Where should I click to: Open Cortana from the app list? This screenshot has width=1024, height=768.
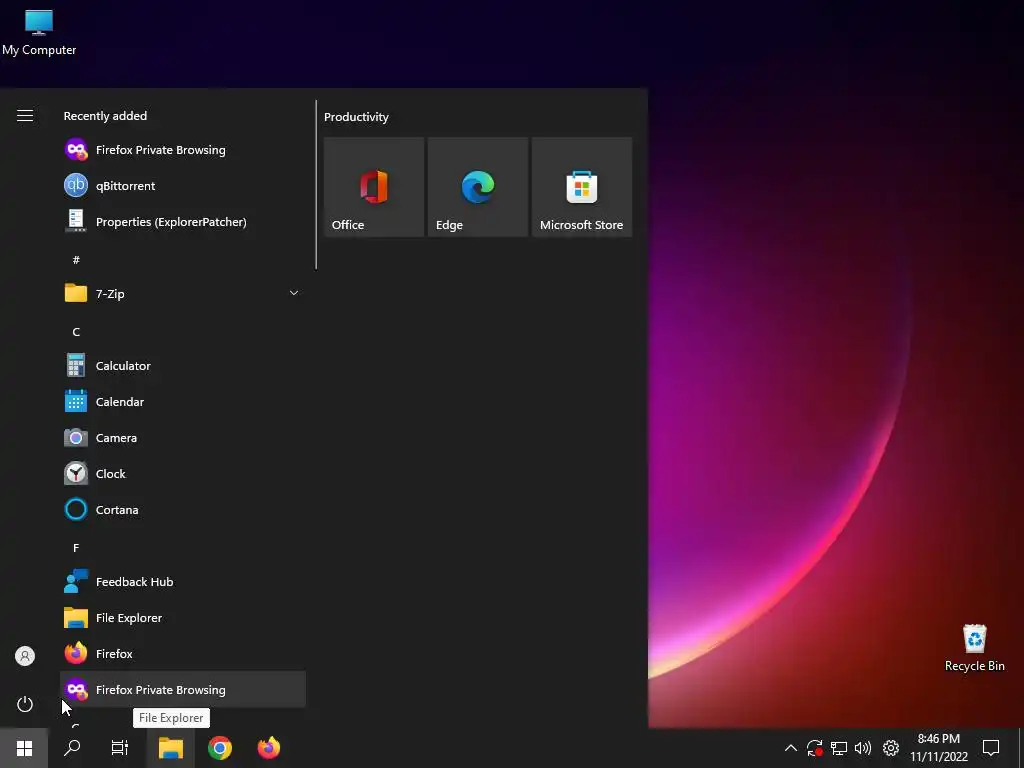(x=183, y=509)
